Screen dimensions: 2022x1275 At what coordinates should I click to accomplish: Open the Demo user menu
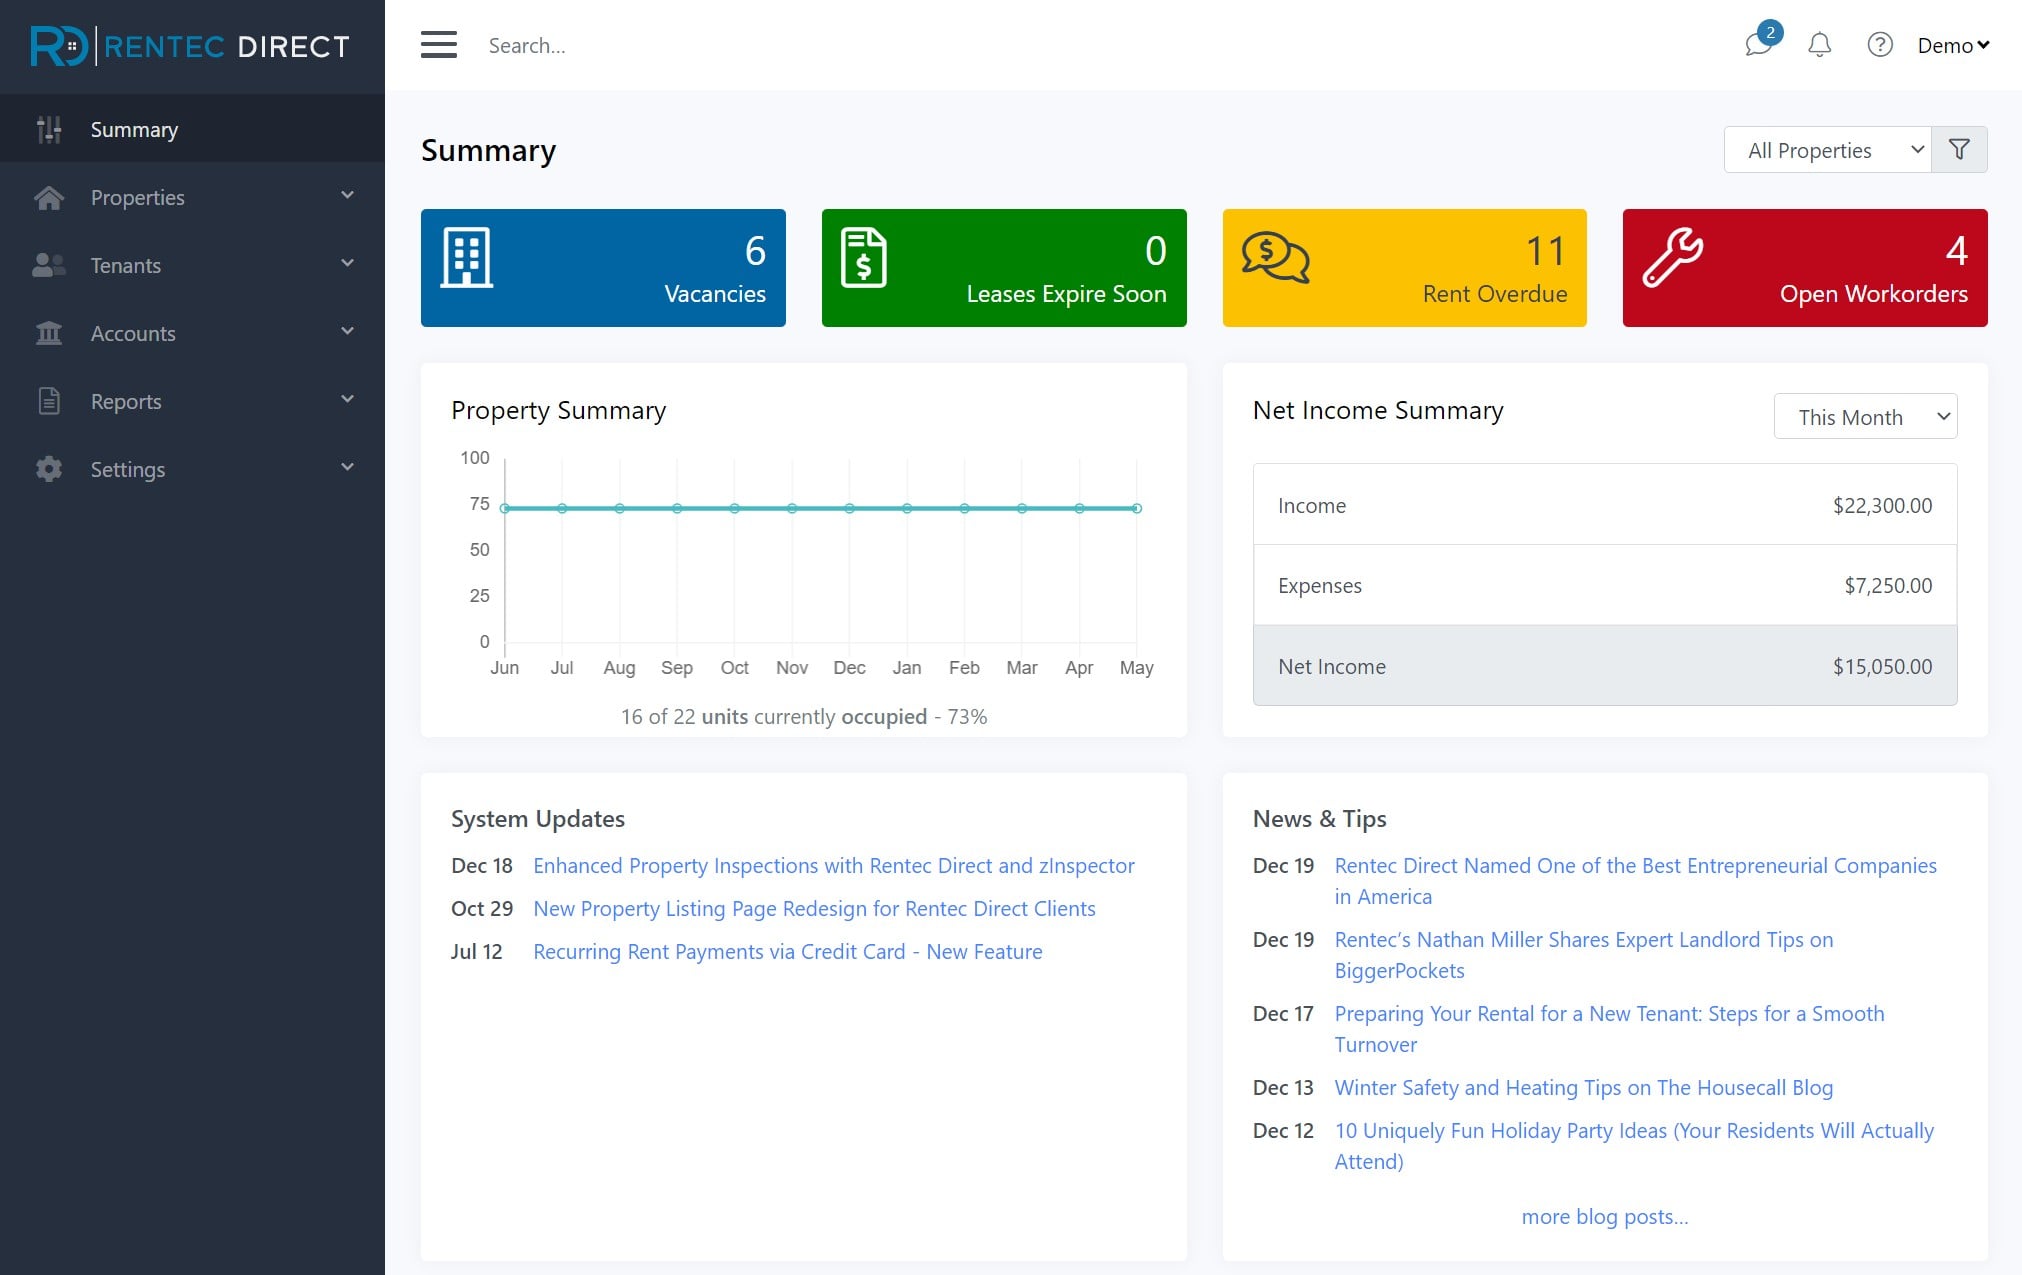point(1952,45)
